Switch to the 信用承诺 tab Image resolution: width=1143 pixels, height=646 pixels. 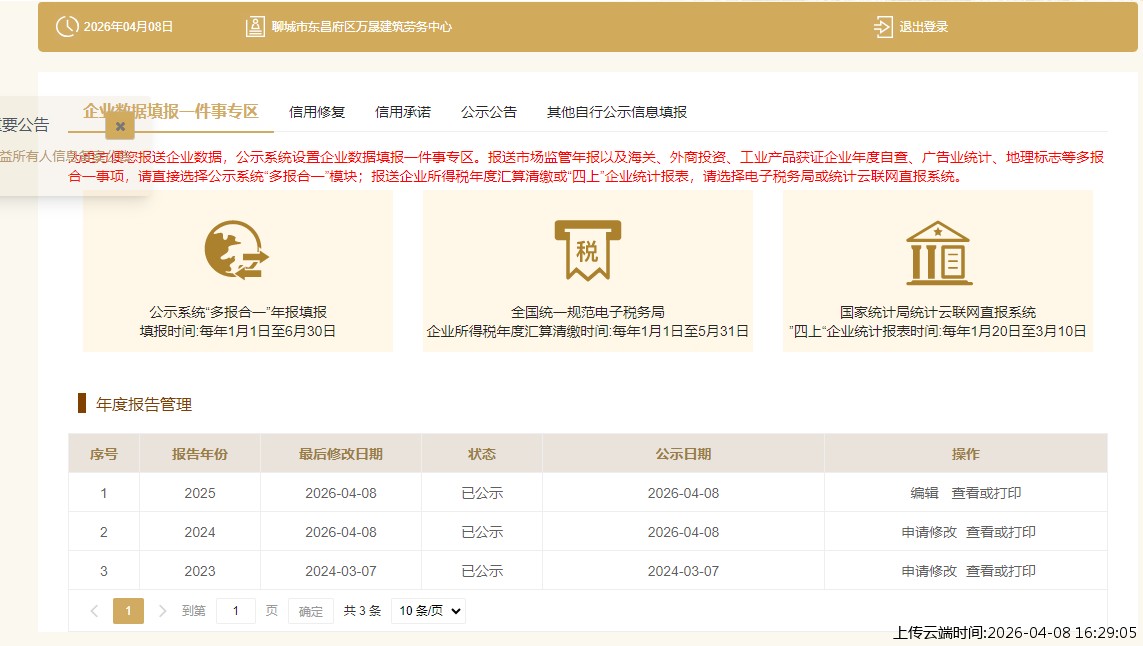click(x=403, y=112)
